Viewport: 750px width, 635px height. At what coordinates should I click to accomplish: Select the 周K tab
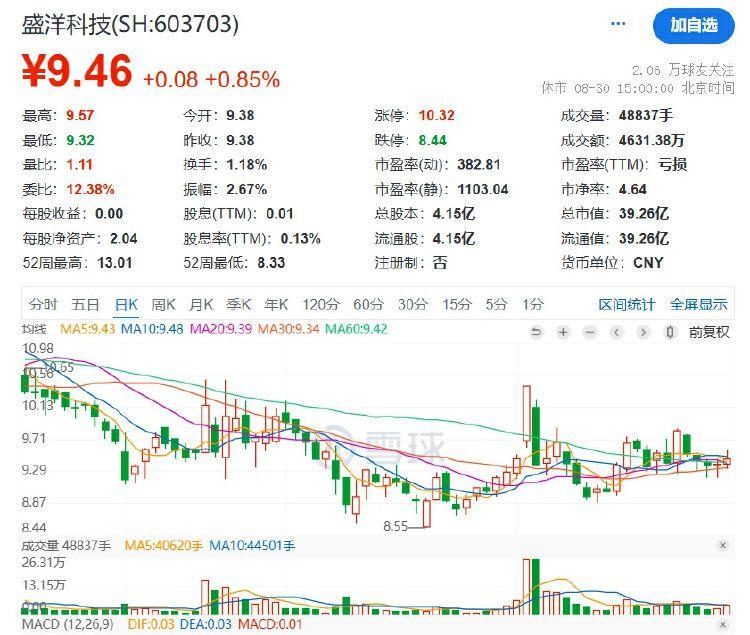(164, 304)
